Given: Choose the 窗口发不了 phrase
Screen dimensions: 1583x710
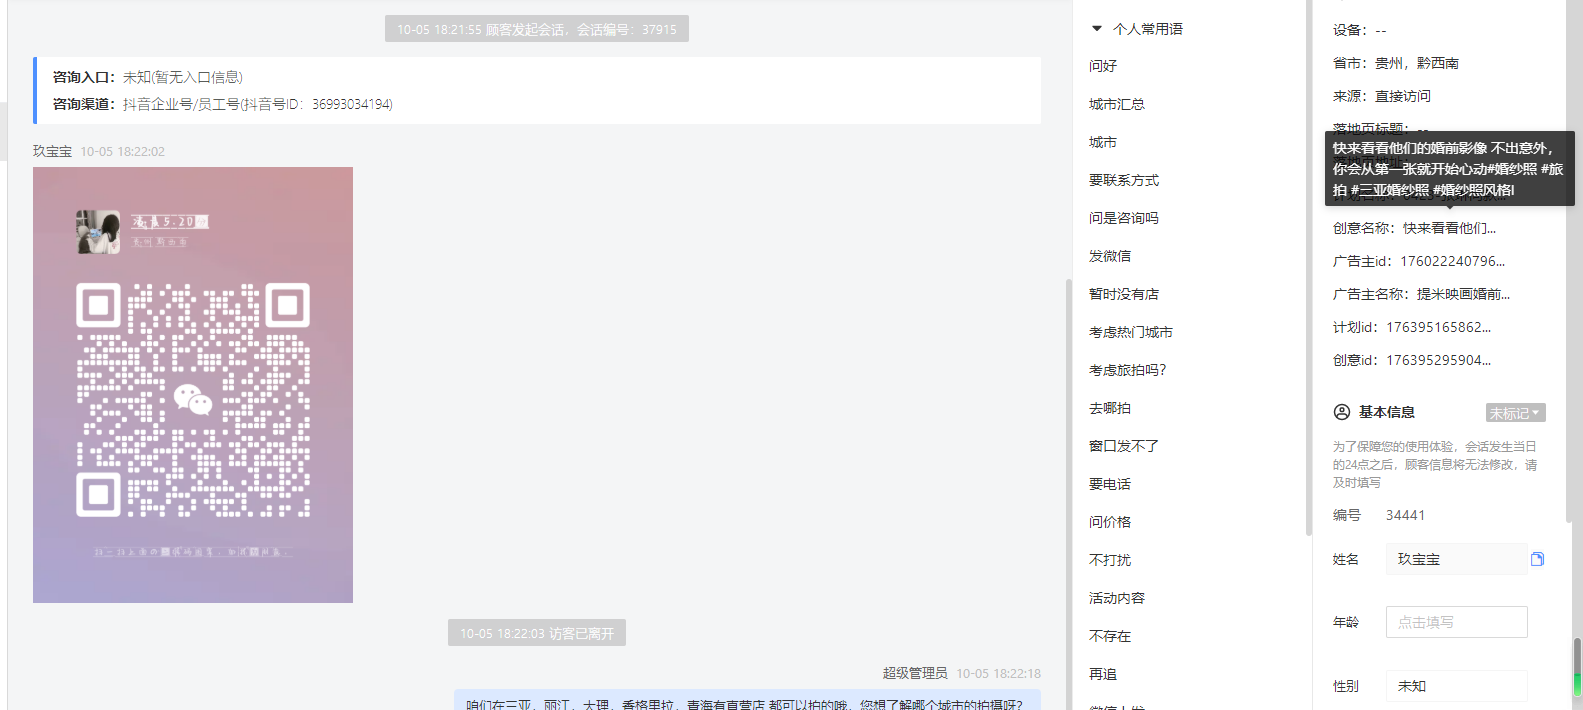Looking at the screenshot, I should [x=1124, y=446].
